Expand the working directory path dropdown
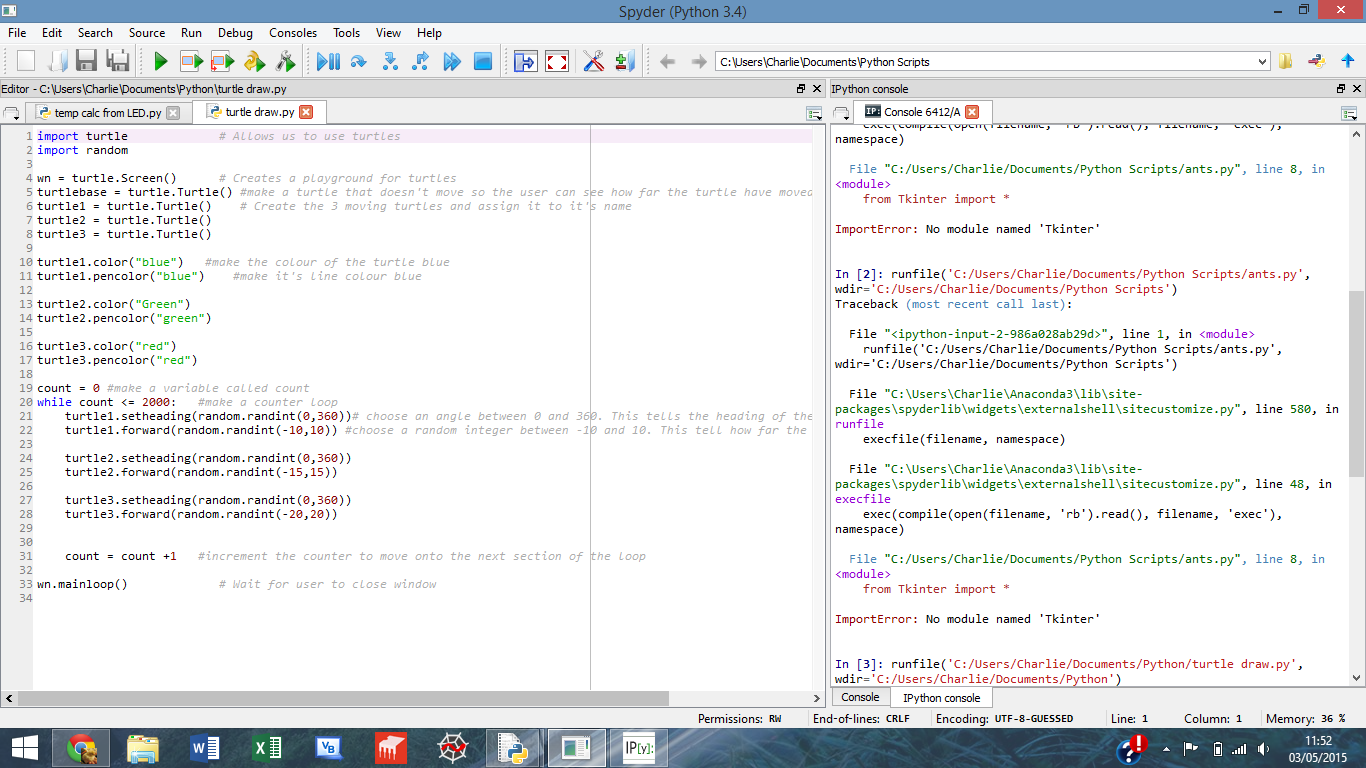Screen dimensions: 1366x768 (1261, 62)
